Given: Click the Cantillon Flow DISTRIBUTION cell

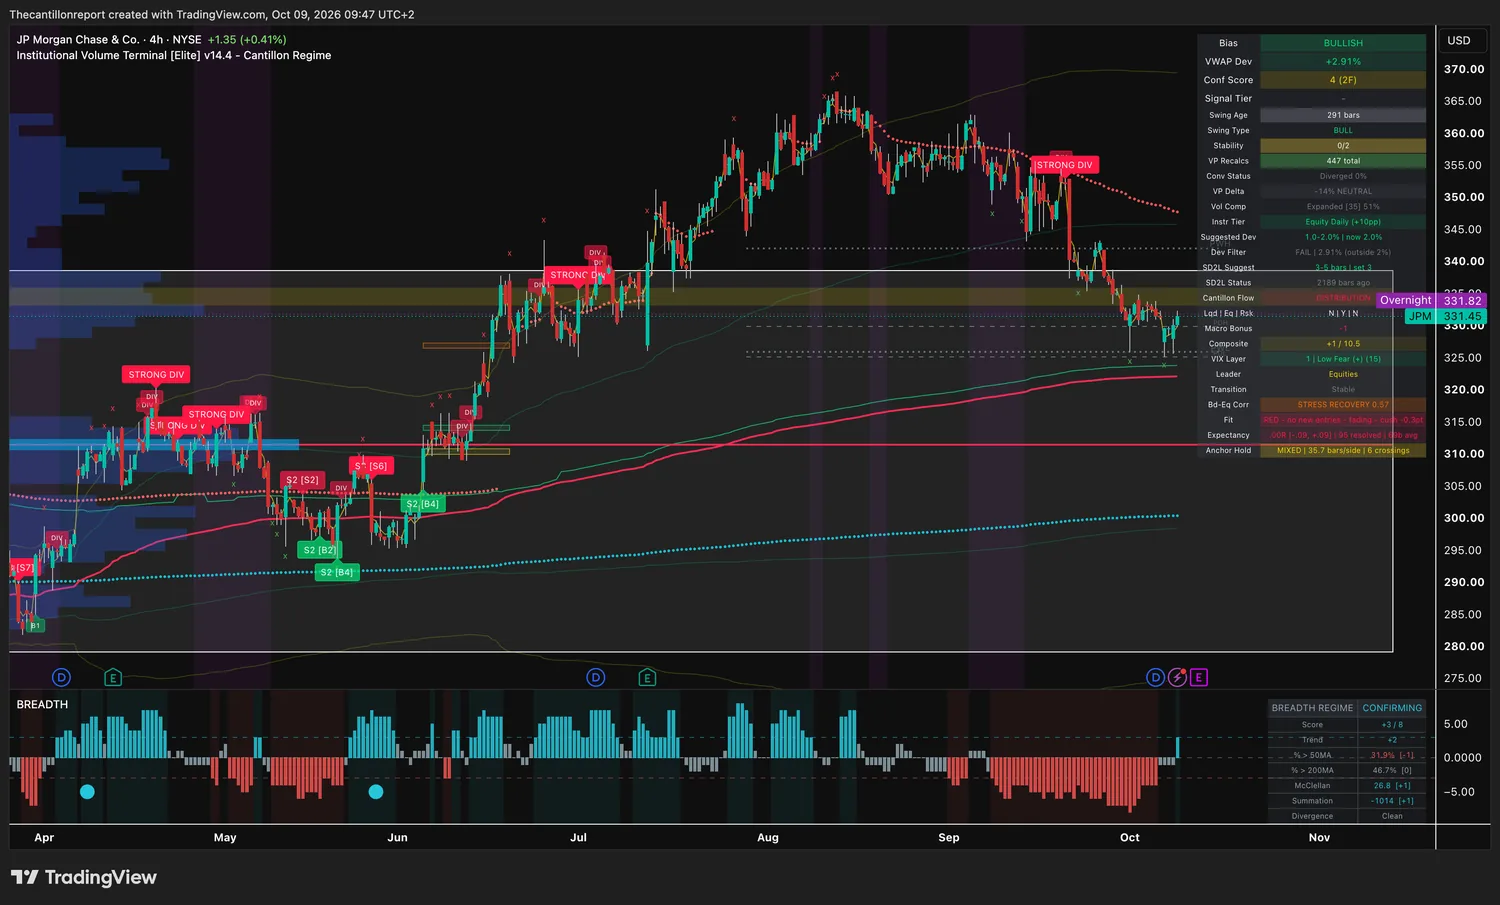Looking at the screenshot, I should [x=1343, y=298].
